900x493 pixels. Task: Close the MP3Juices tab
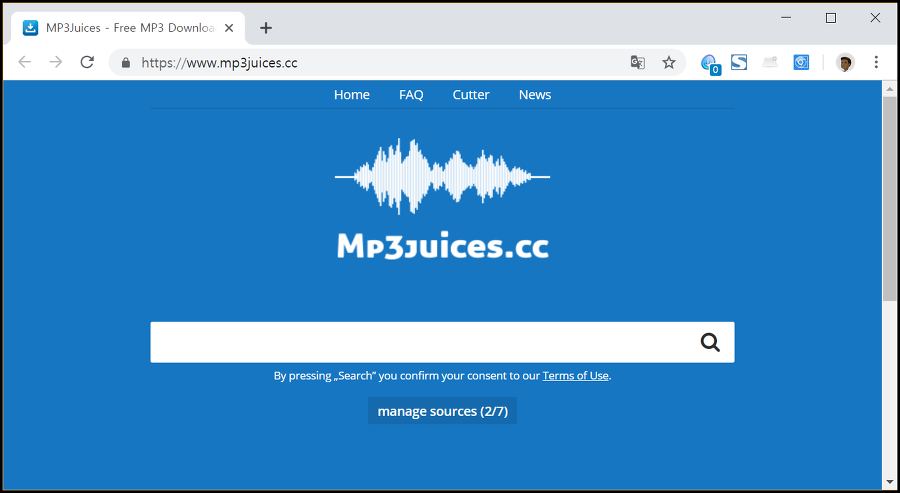coord(229,28)
